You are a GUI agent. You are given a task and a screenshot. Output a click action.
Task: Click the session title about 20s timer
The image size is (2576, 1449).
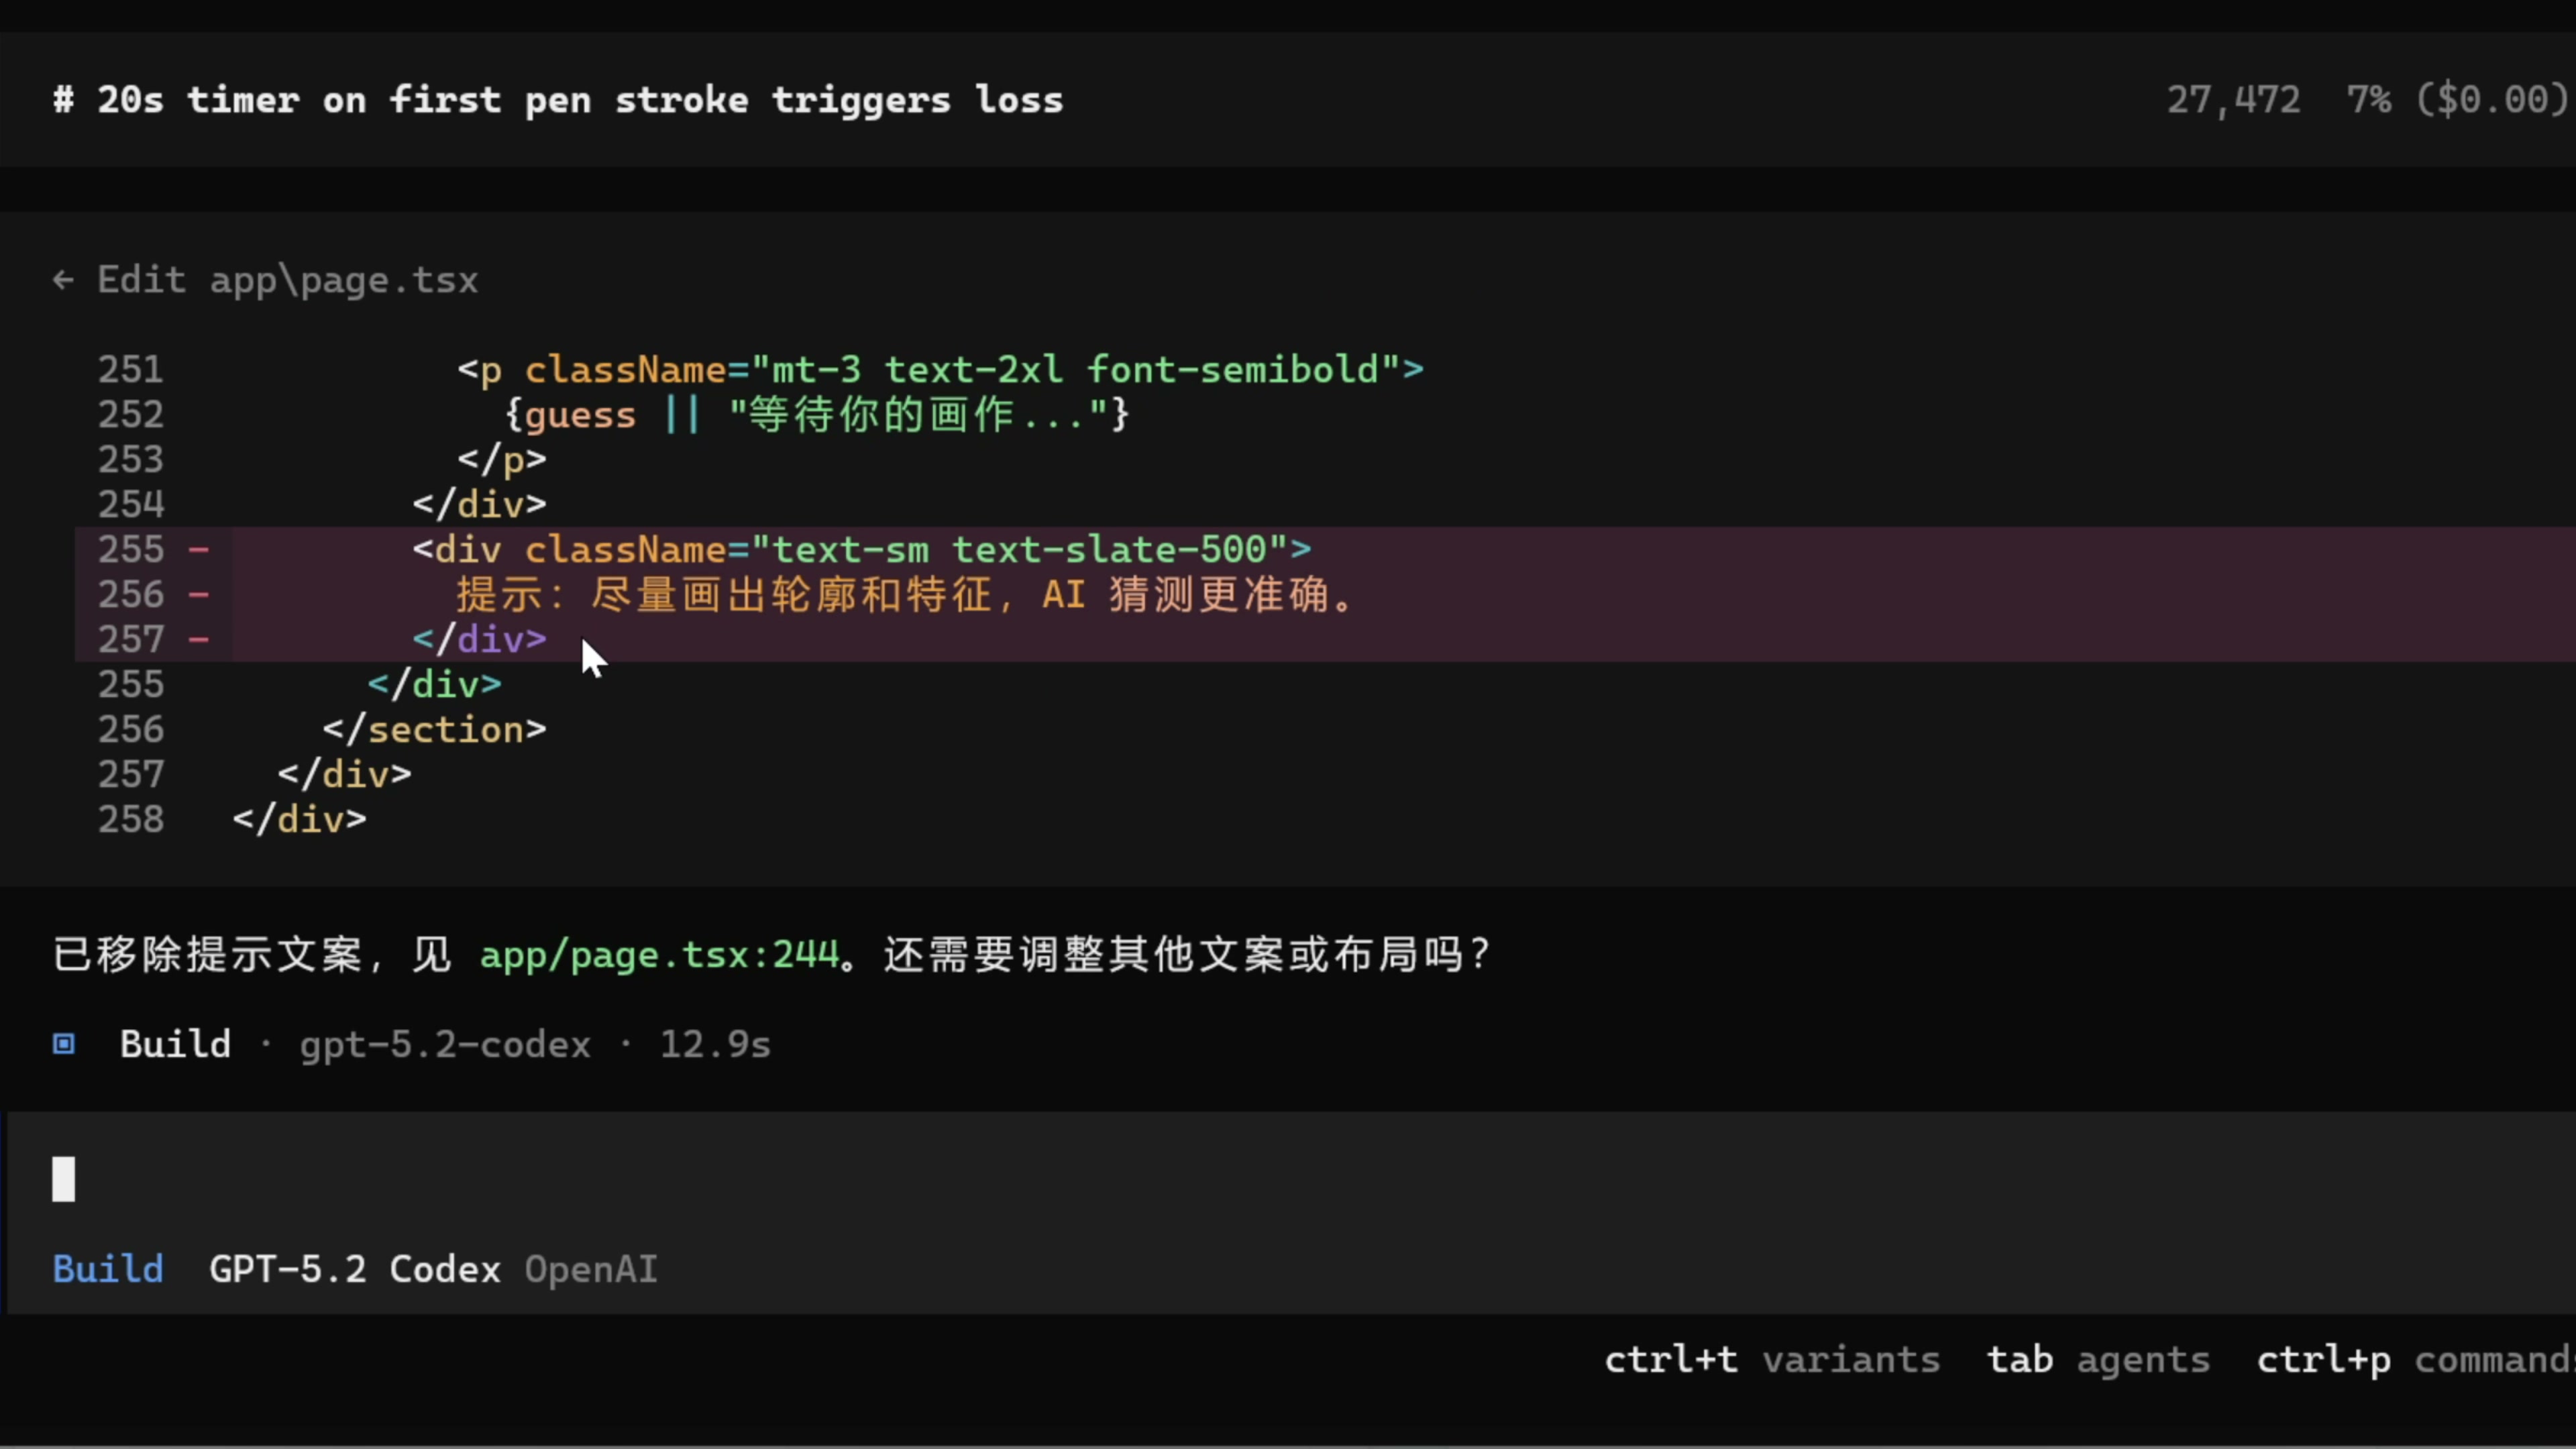tap(580, 100)
